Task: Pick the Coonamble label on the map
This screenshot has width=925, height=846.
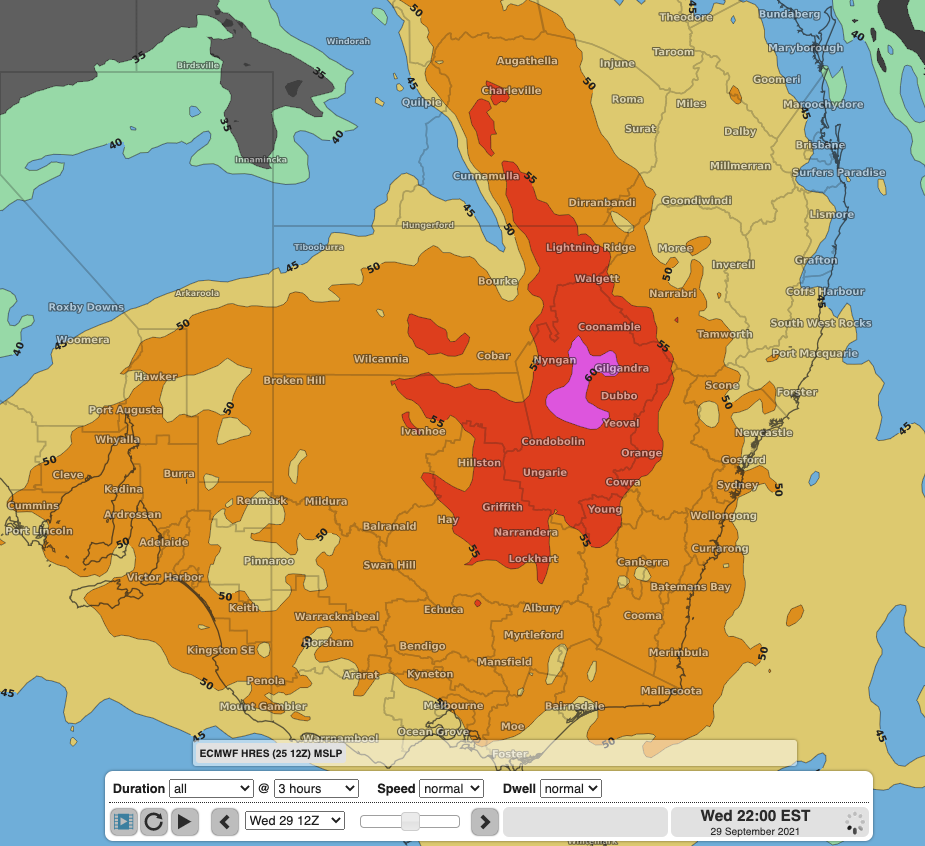Action: (609, 327)
